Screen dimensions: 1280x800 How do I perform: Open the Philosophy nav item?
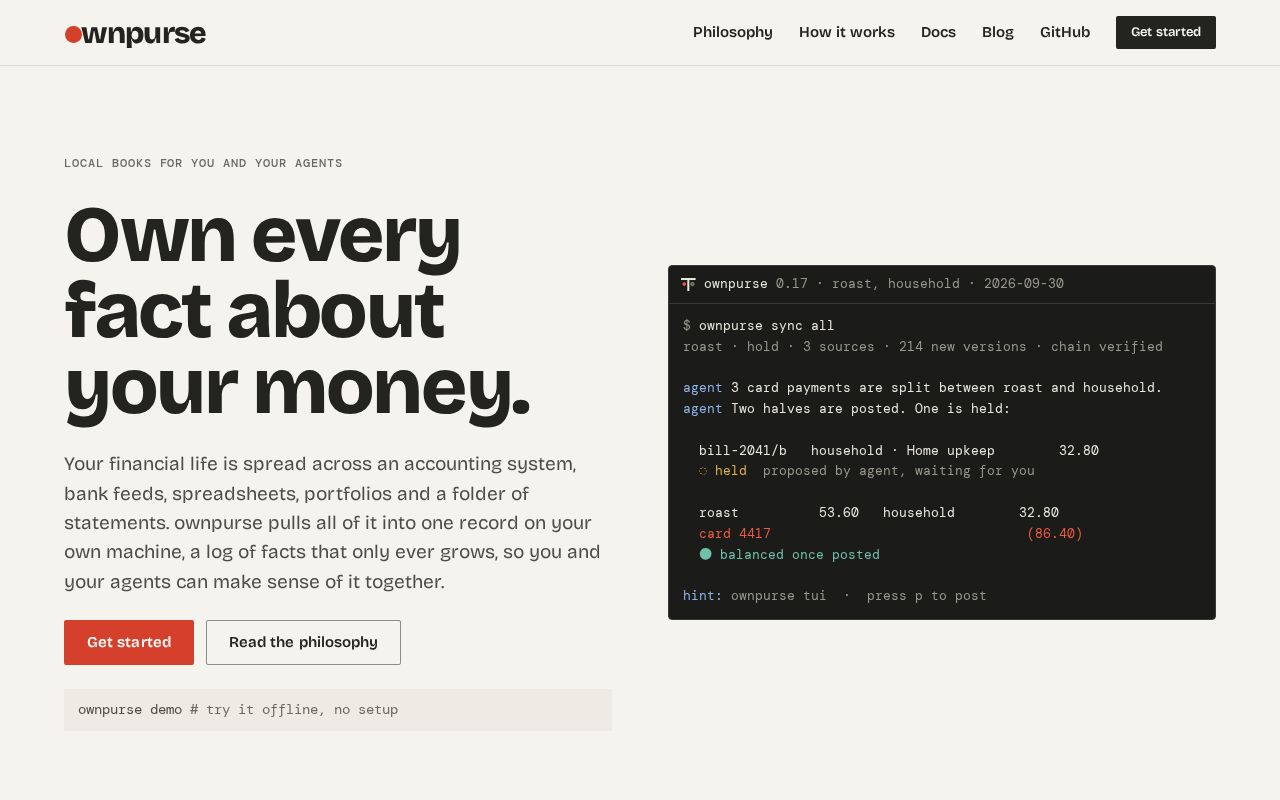tap(733, 32)
